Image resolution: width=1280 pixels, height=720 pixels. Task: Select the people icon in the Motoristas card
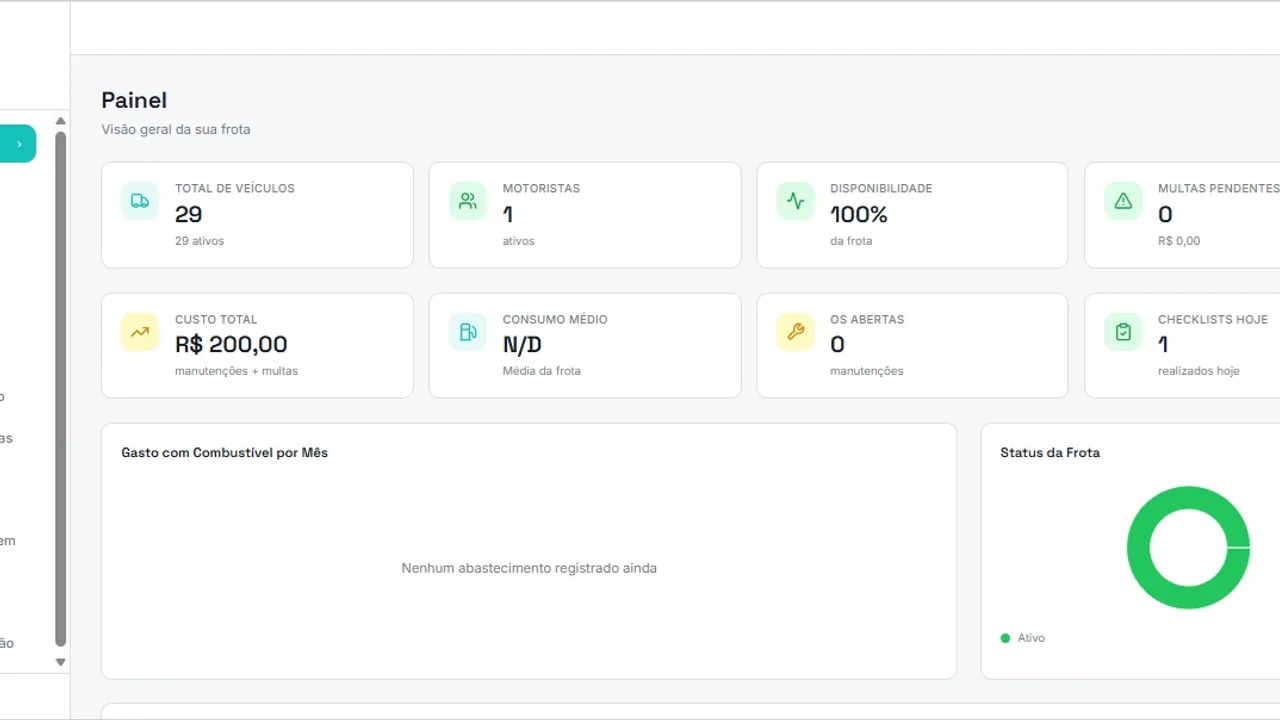pyautogui.click(x=468, y=201)
